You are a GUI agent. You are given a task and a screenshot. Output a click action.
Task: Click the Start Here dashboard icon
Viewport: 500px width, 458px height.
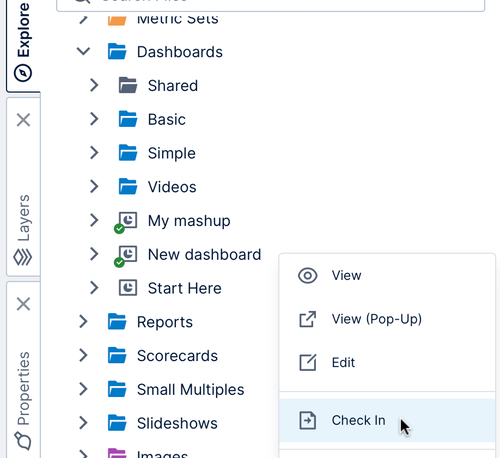(128, 288)
